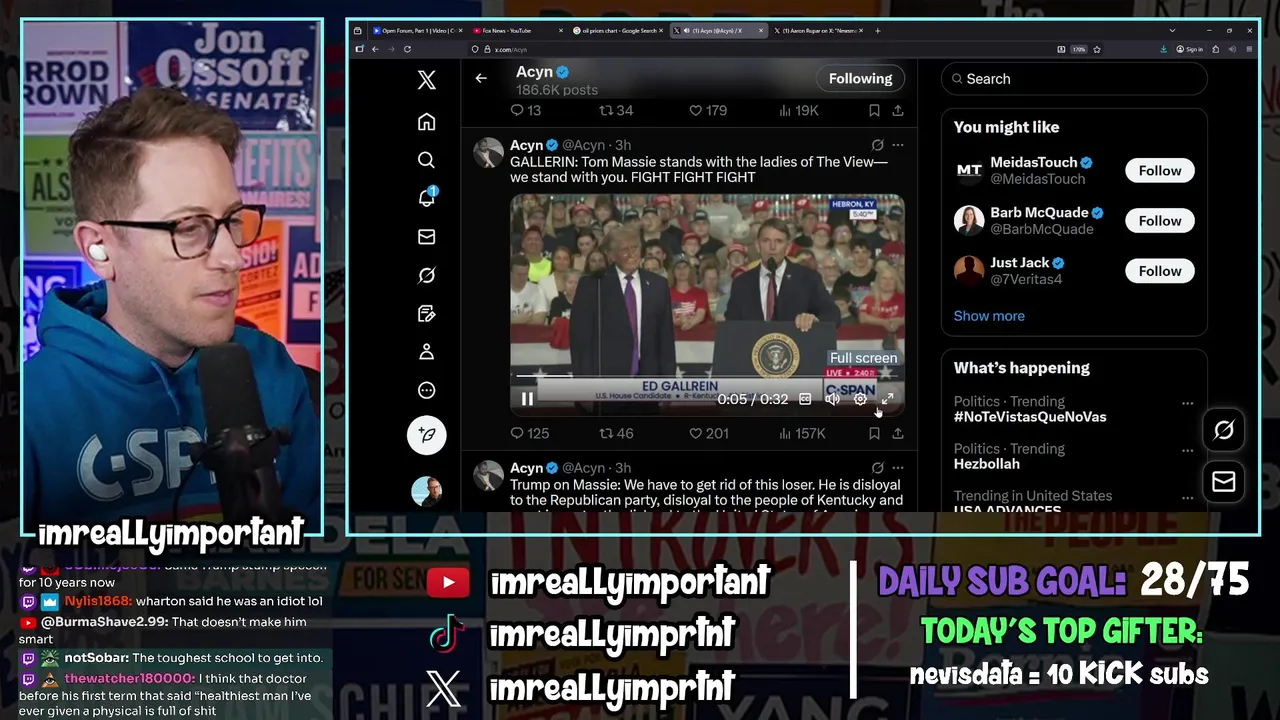Switch to Aaron Rupar on X tab
This screenshot has width=1280, height=720.
tap(818, 31)
